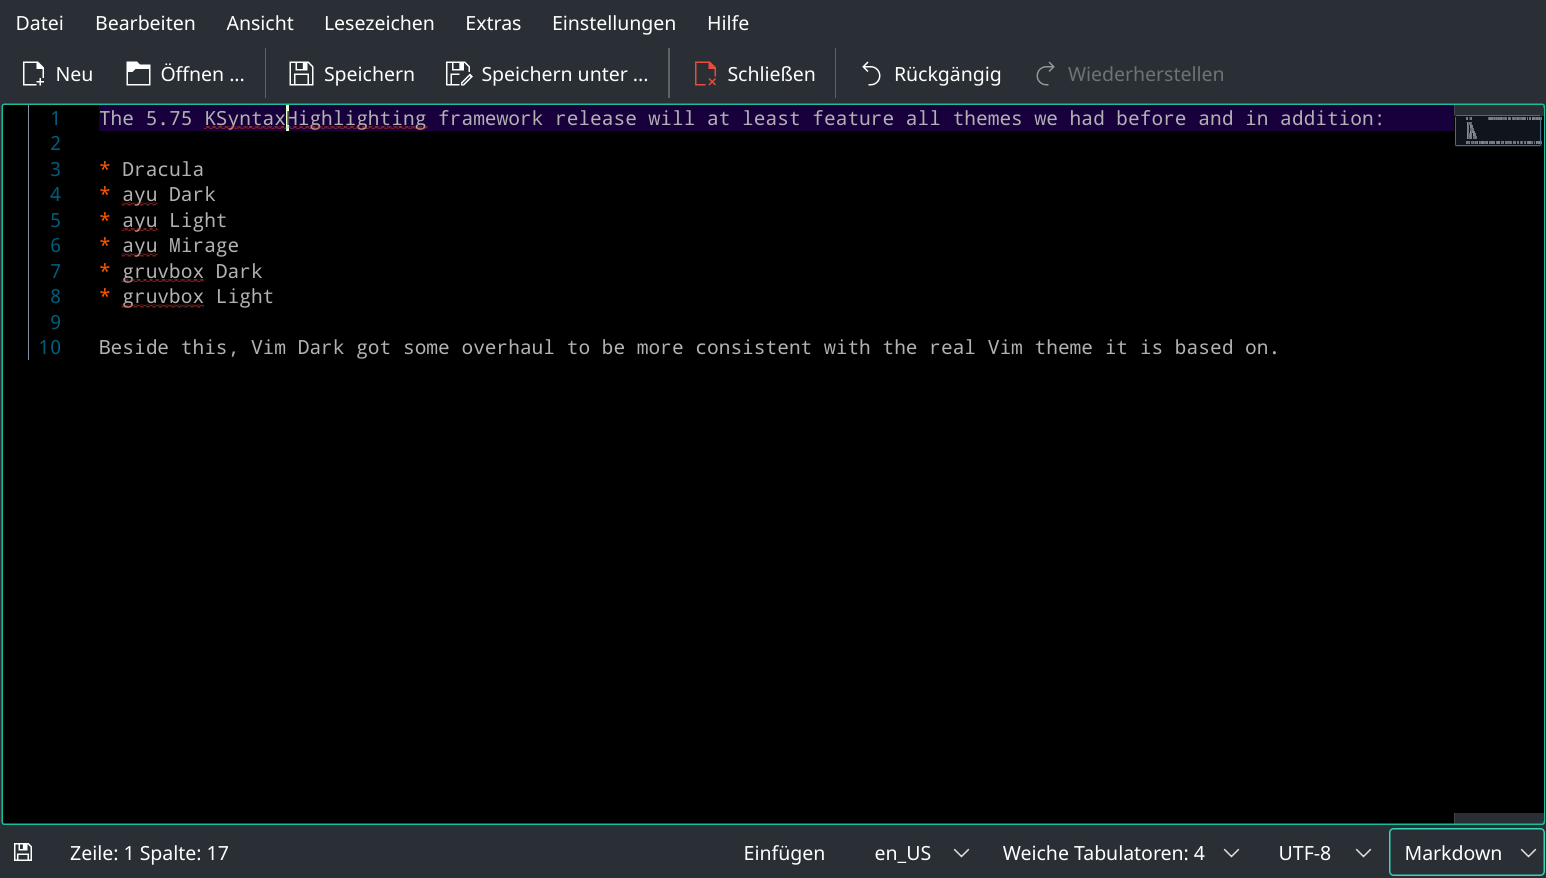Open the Hilfe menu
The height and width of the screenshot is (878, 1546).
(x=728, y=23)
